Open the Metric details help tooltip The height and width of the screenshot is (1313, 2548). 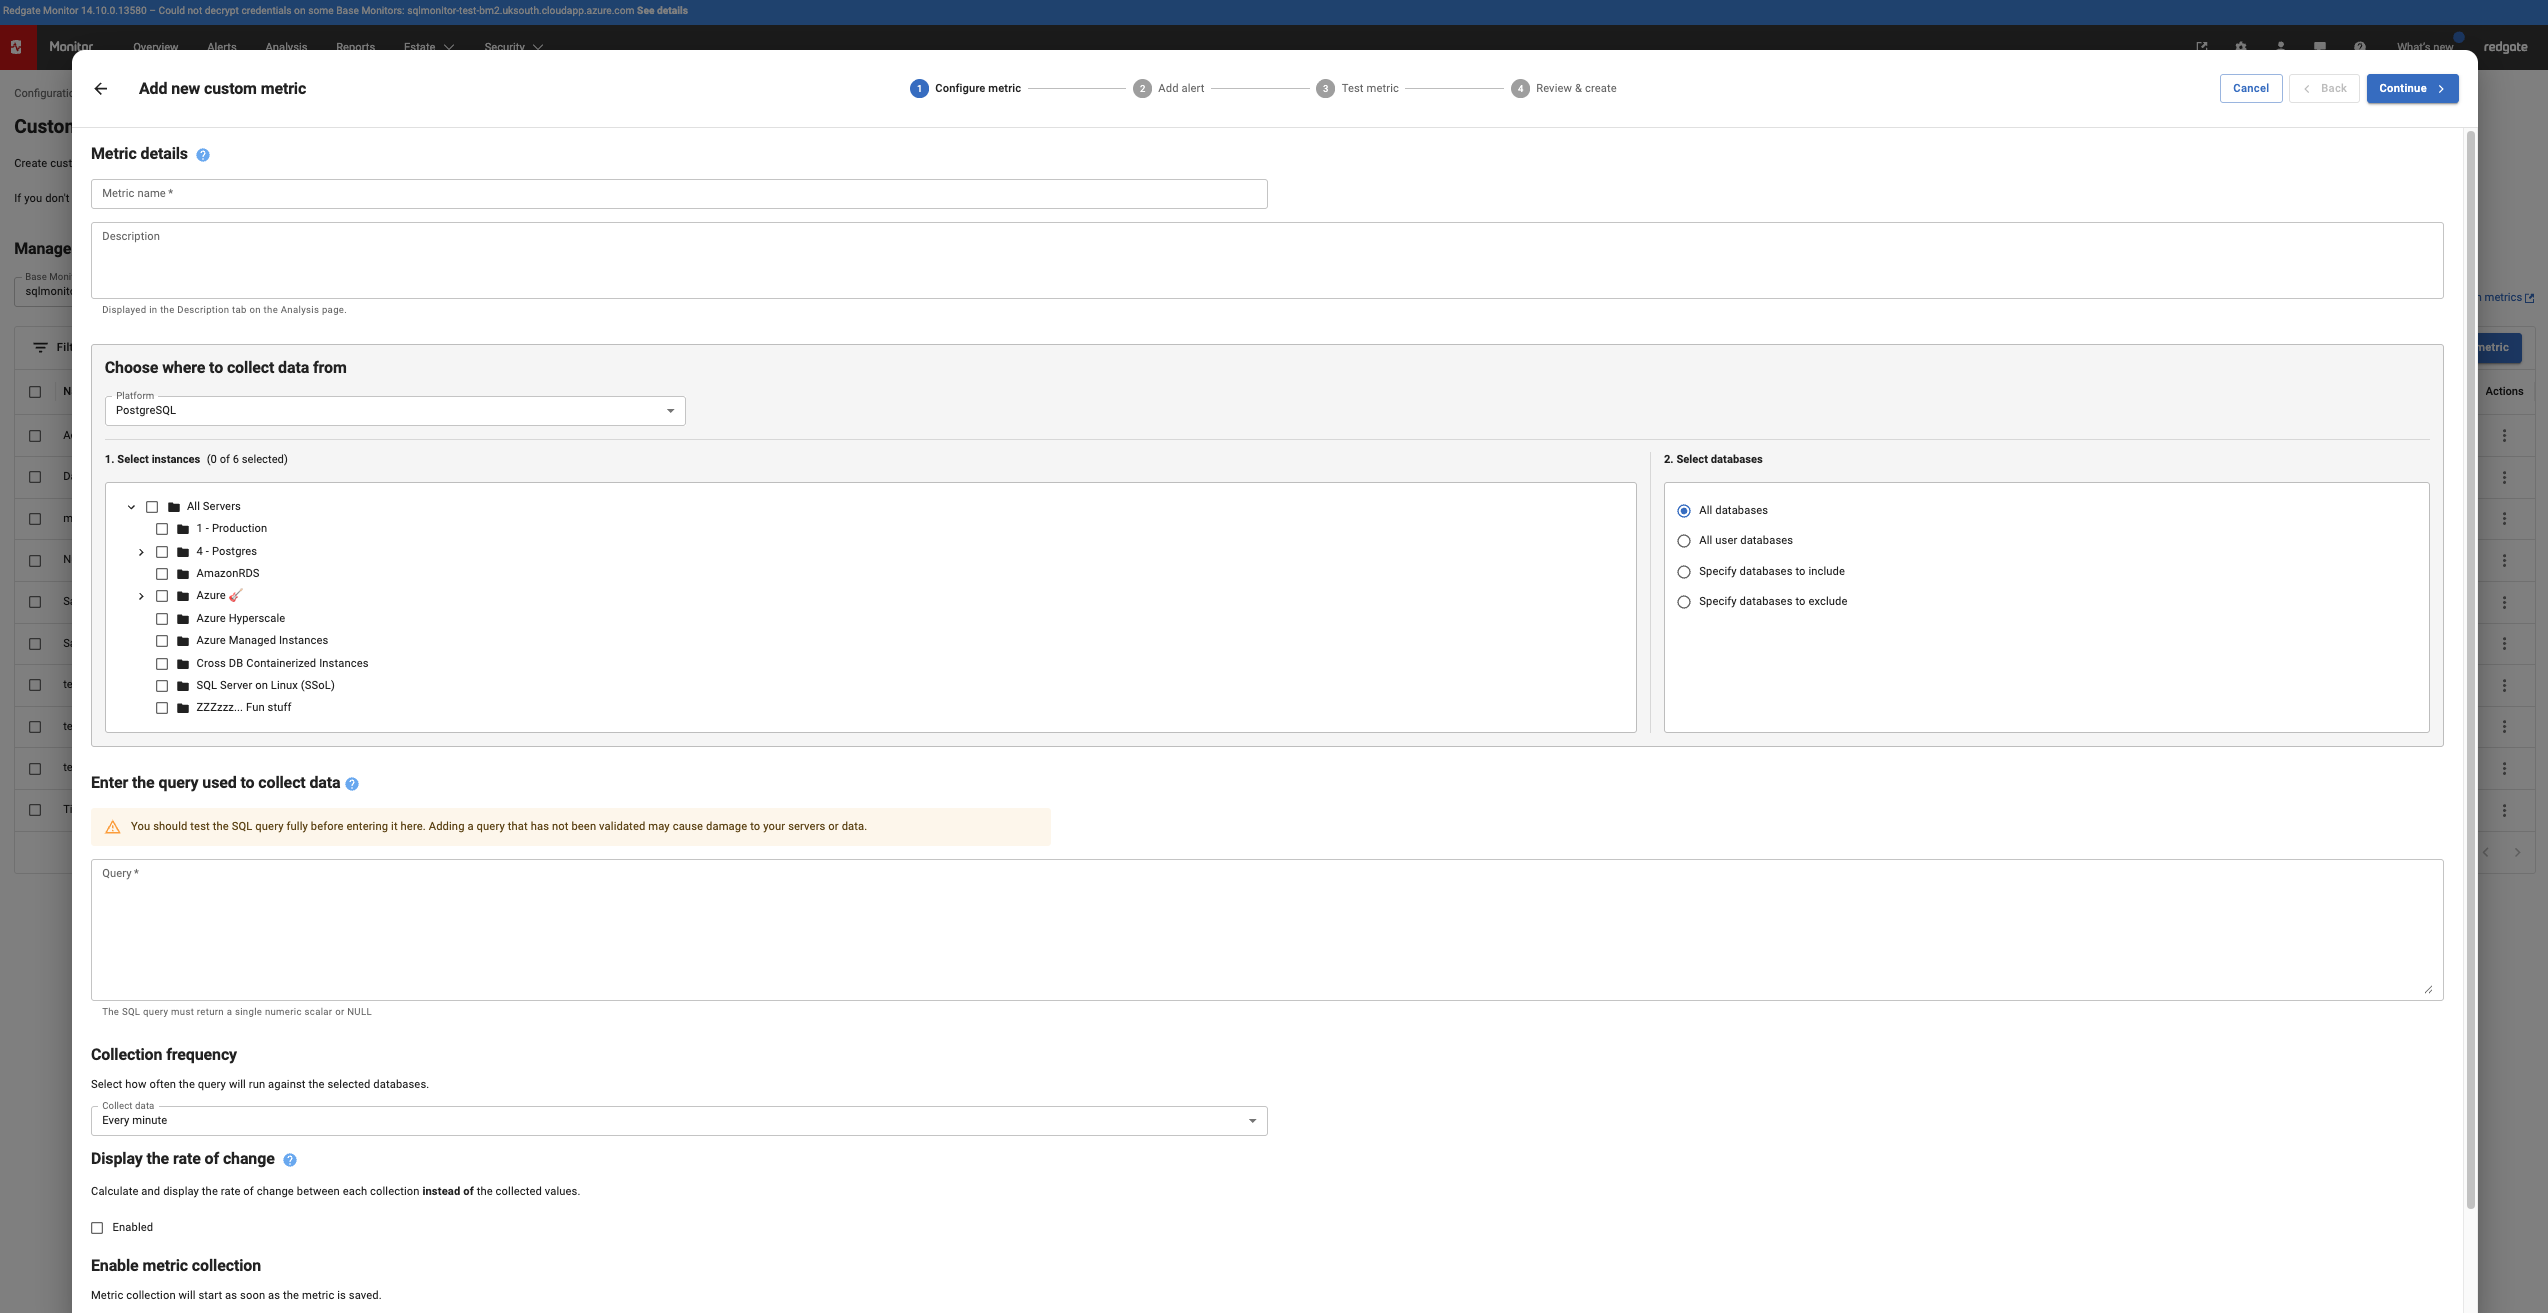pos(203,154)
